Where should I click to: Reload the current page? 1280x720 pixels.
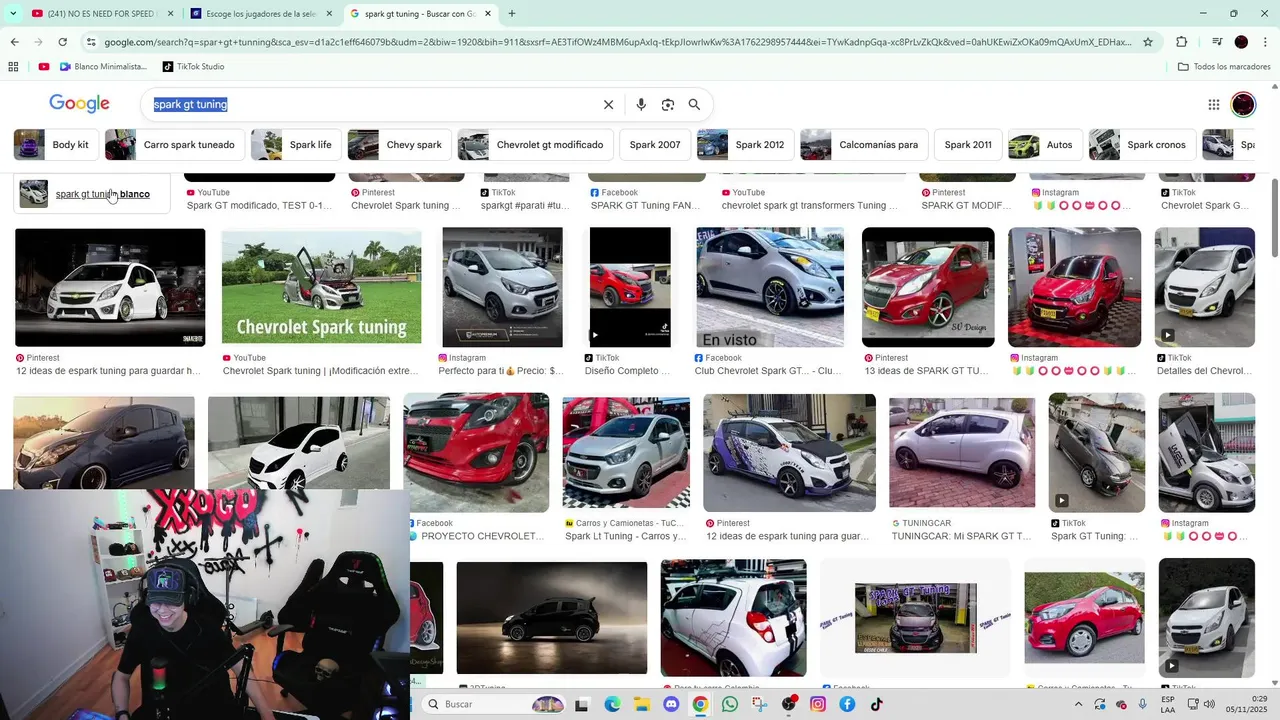62,42
